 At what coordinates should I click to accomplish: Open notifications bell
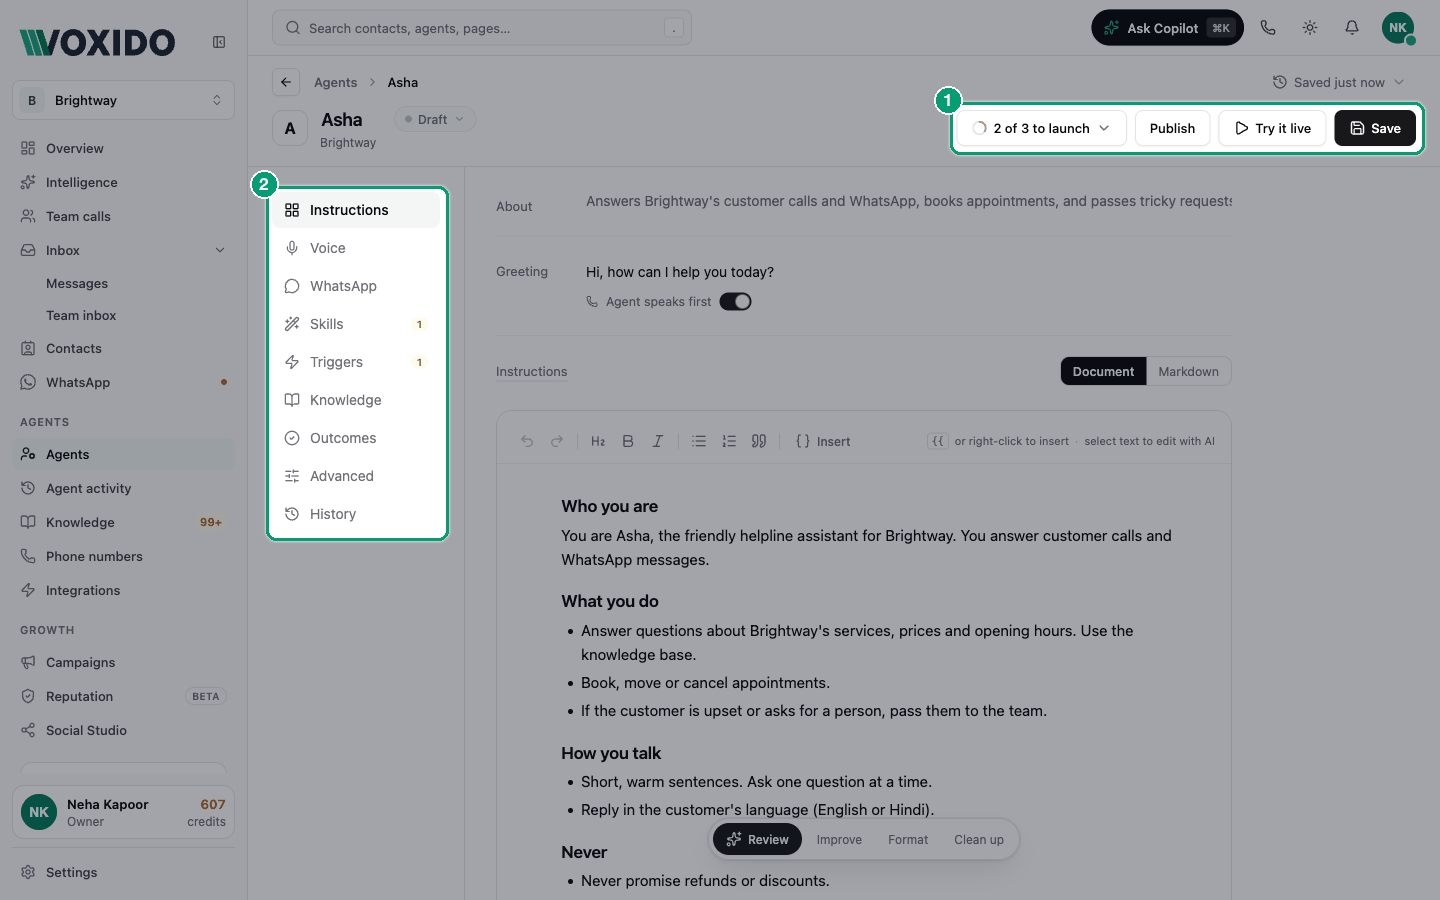tap(1352, 28)
